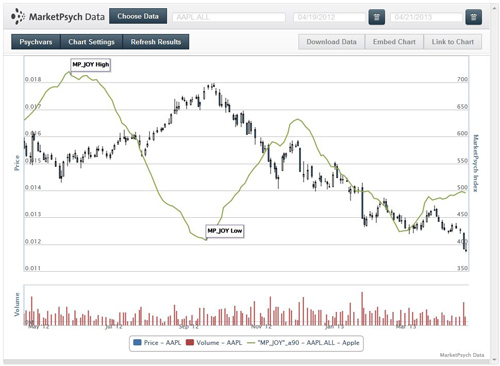Open calendar picker beside 04/21/2013 end date

[x=473, y=17]
